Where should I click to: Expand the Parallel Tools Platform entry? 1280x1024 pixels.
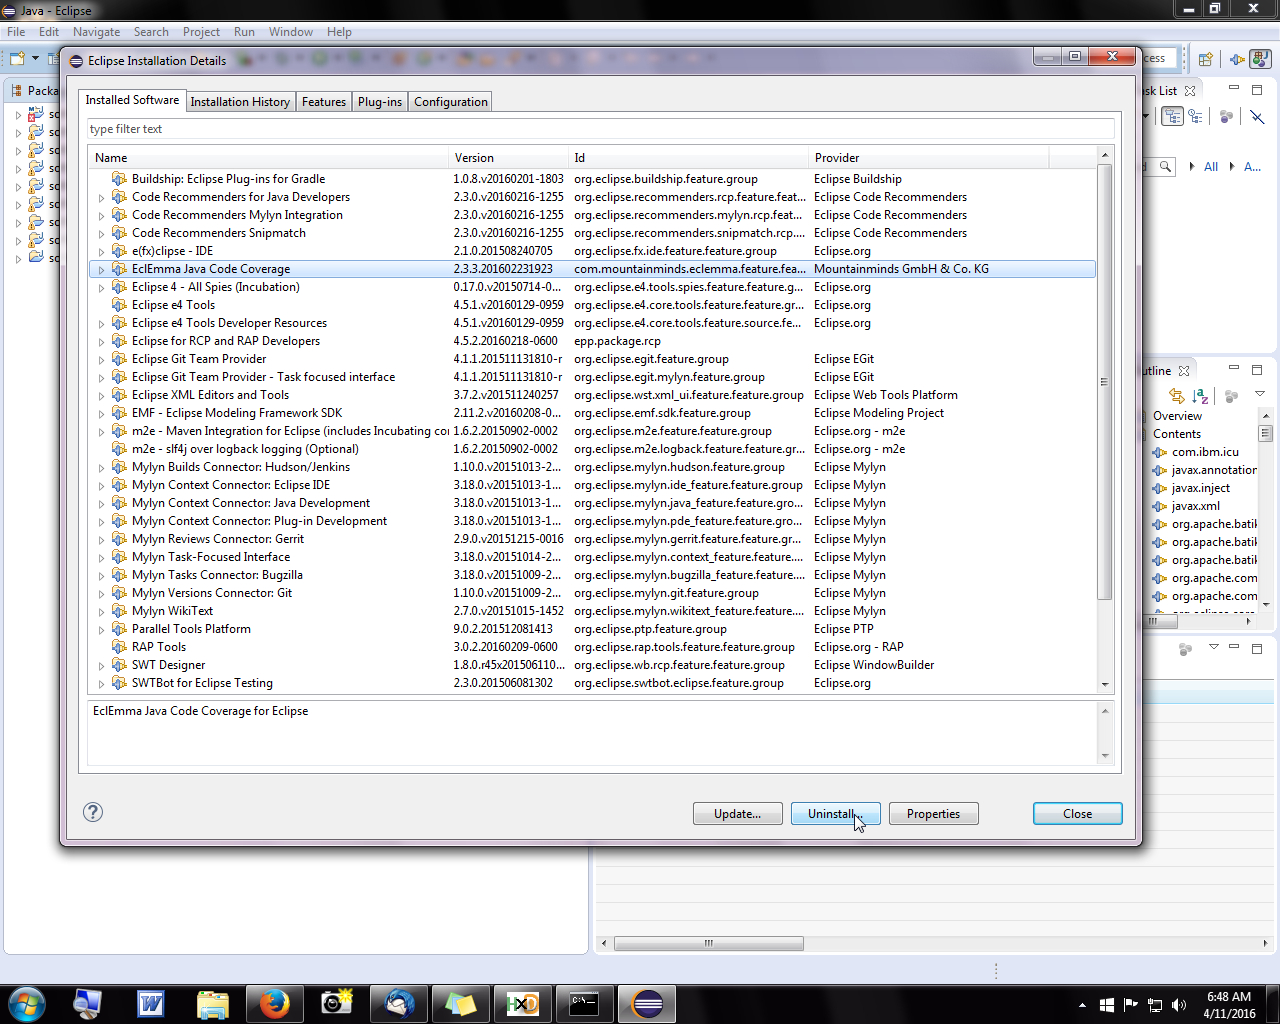click(x=101, y=630)
